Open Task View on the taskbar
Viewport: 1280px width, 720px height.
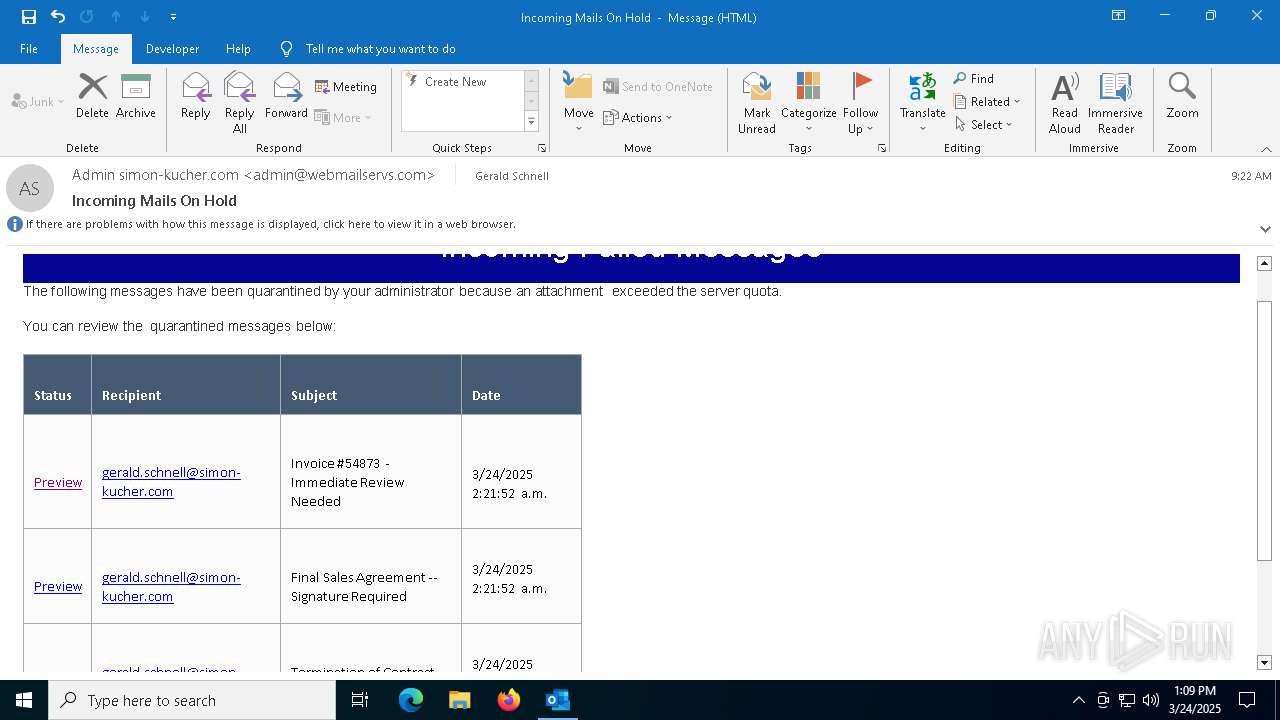pos(360,700)
